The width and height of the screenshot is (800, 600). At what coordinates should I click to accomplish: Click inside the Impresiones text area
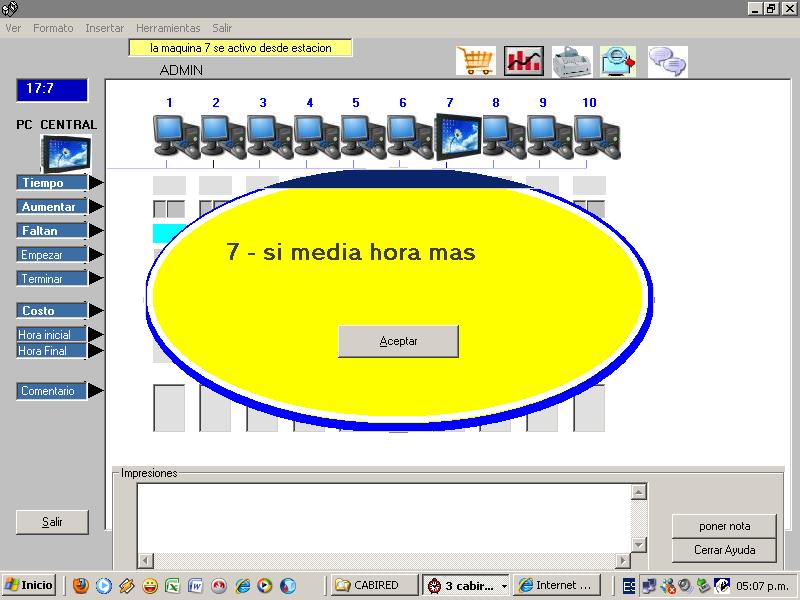tap(384, 518)
